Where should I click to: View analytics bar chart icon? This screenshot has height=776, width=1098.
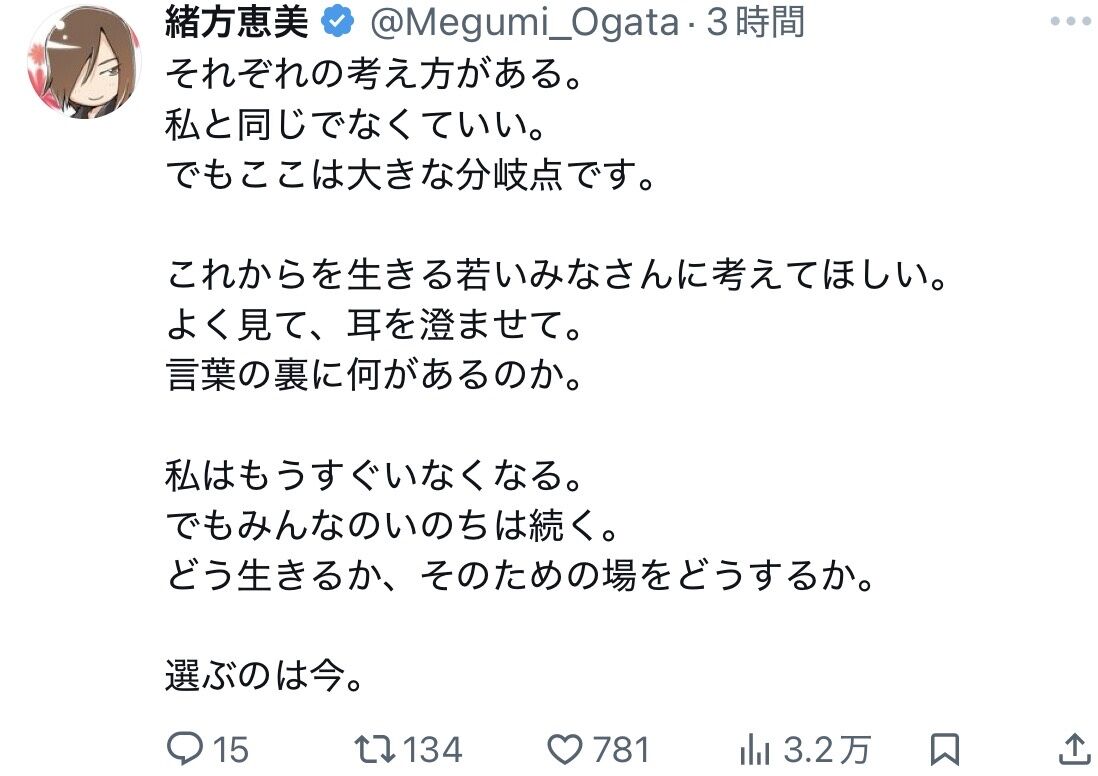pos(755,749)
